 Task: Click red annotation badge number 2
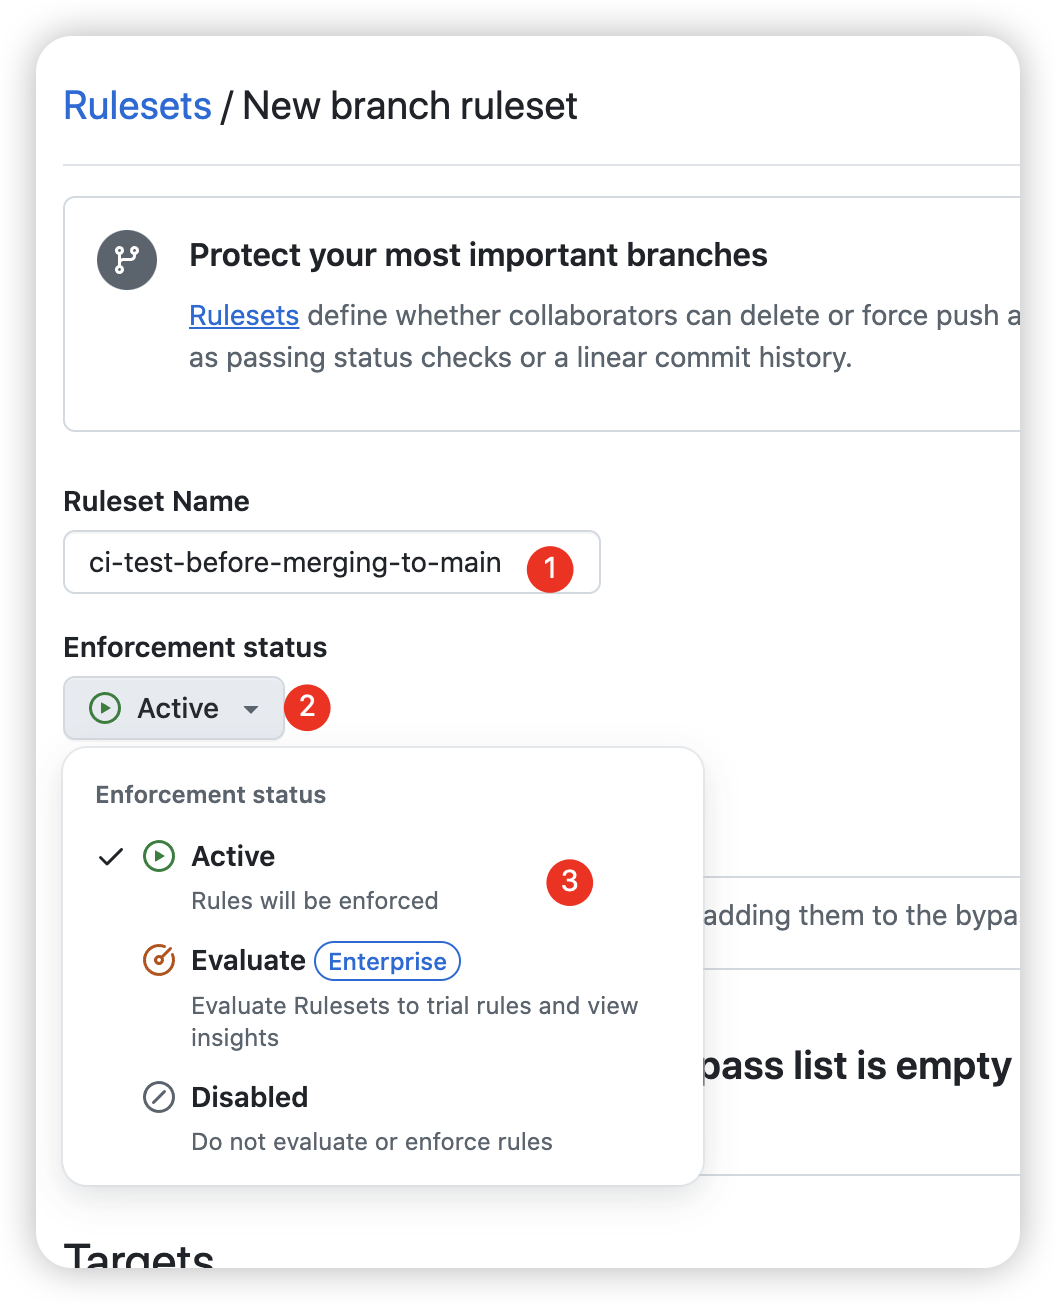[x=307, y=707]
